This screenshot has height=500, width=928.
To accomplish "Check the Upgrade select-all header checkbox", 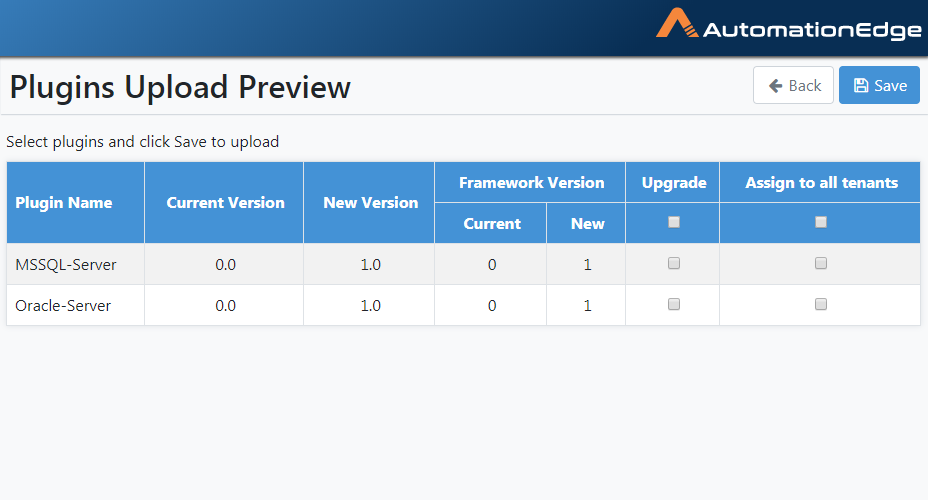I will pos(674,222).
